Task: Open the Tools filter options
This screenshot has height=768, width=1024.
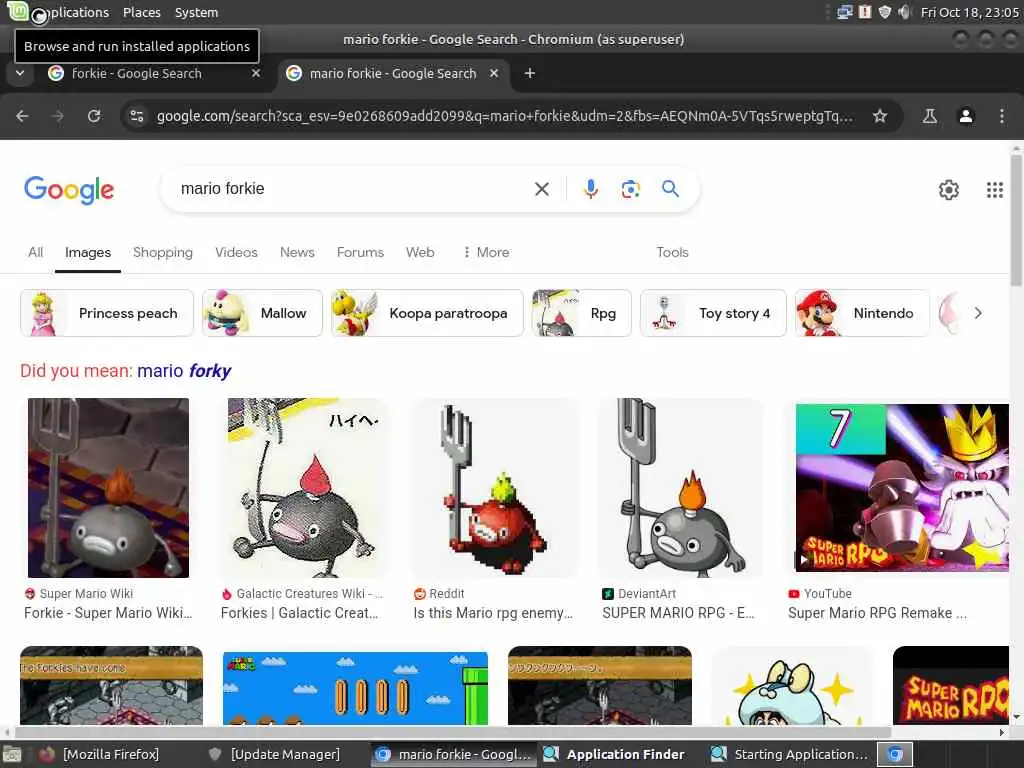Action: tap(672, 252)
